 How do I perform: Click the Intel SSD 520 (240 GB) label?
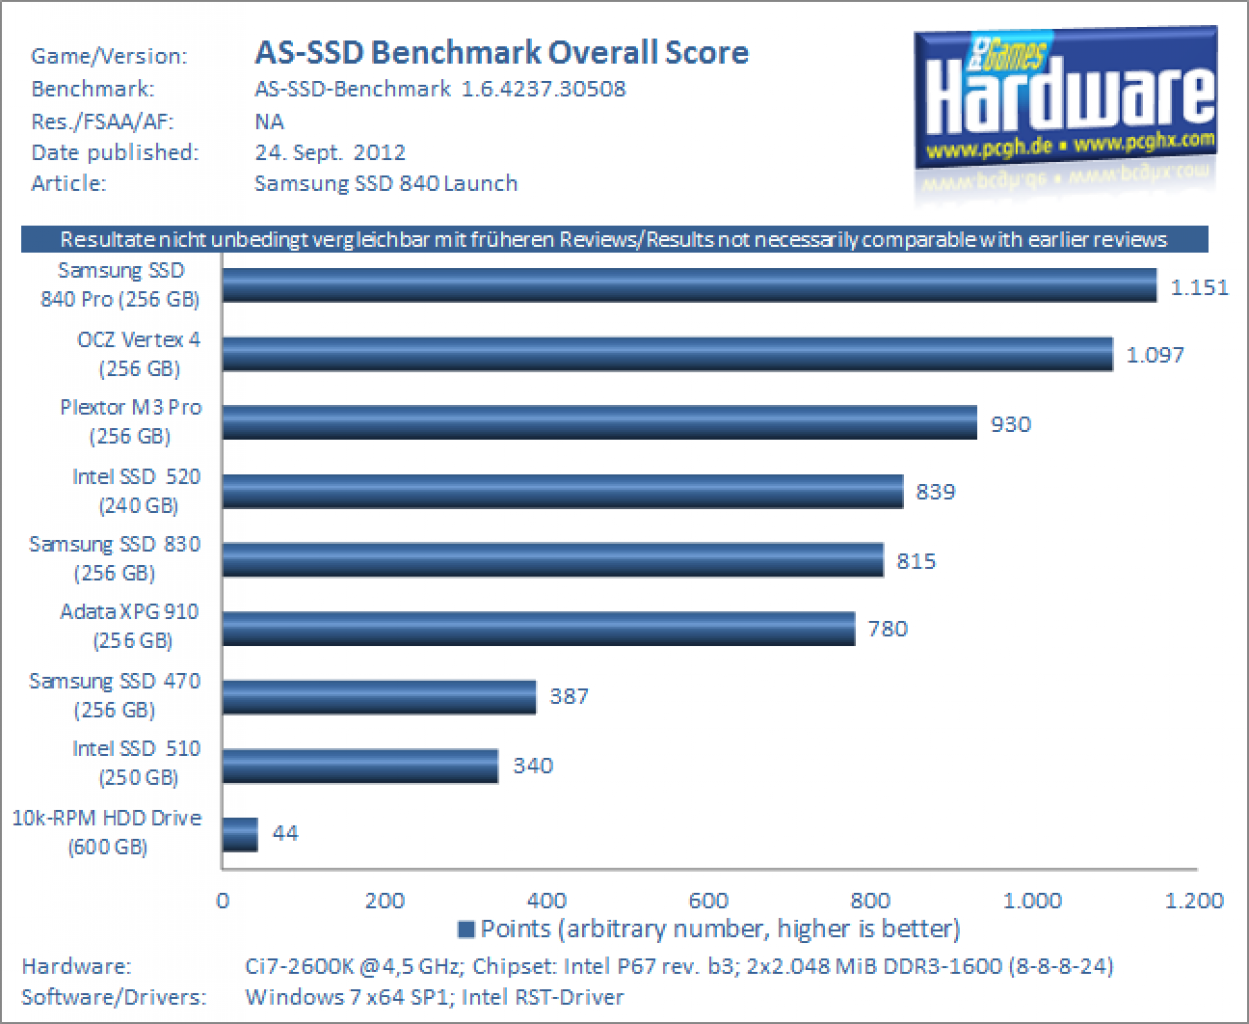(137, 491)
